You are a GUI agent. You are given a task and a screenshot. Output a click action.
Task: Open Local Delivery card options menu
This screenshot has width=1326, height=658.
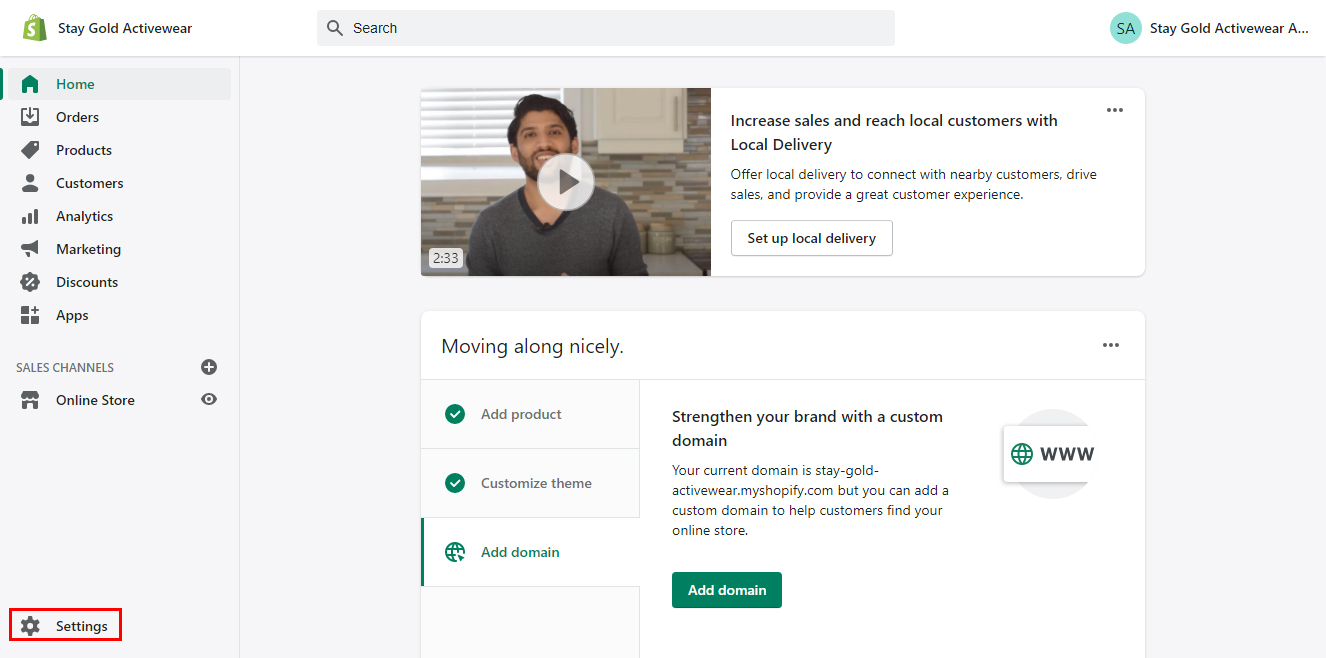click(x=1115, y=110)
